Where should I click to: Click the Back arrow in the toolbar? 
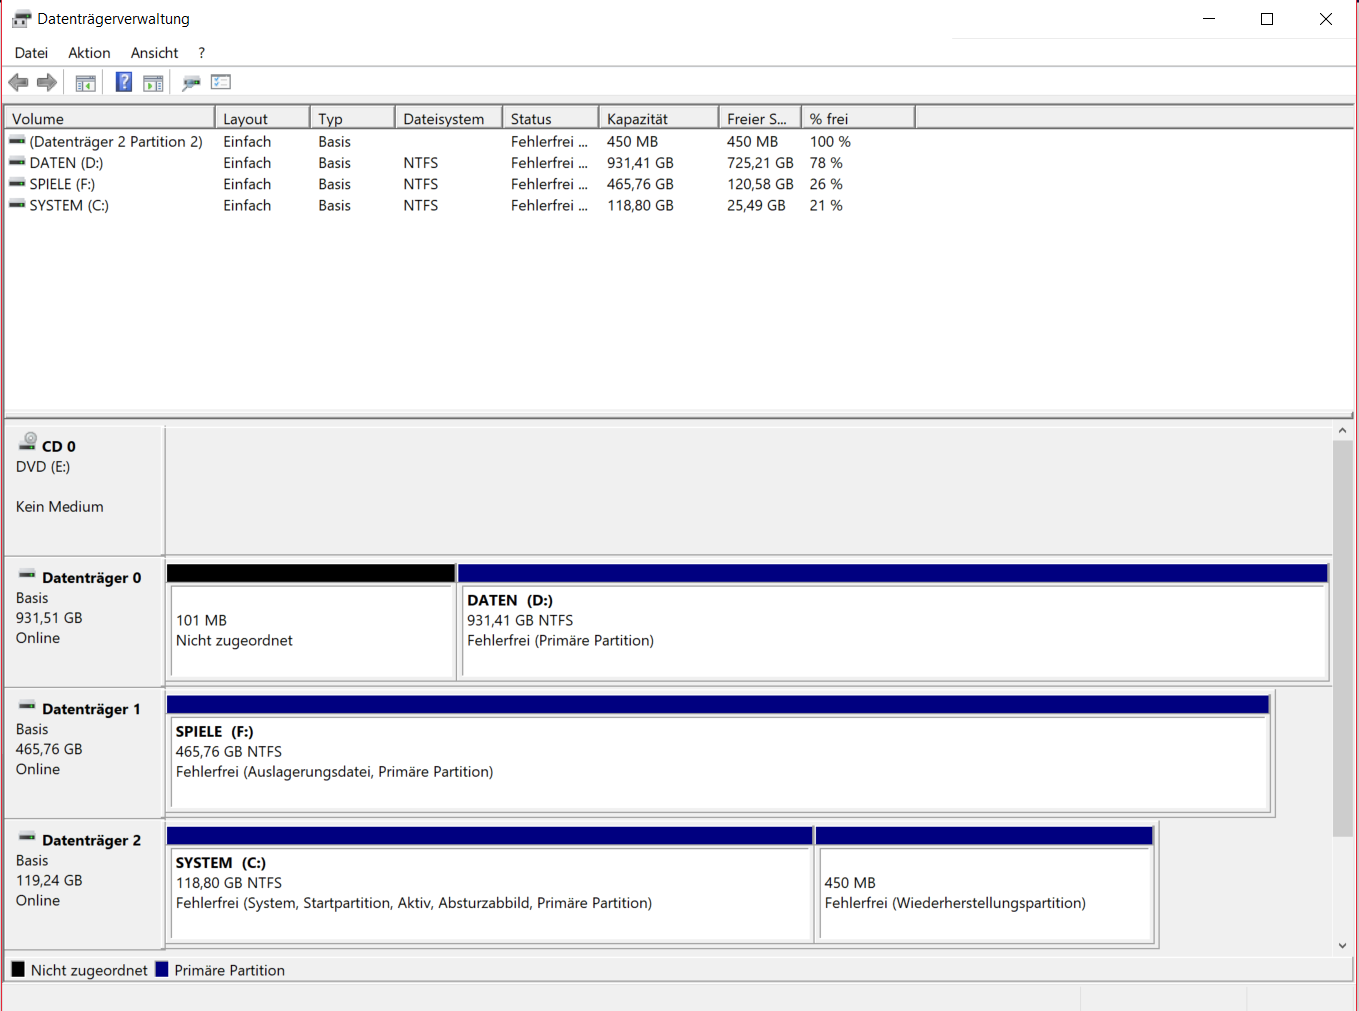coord(18,83)
